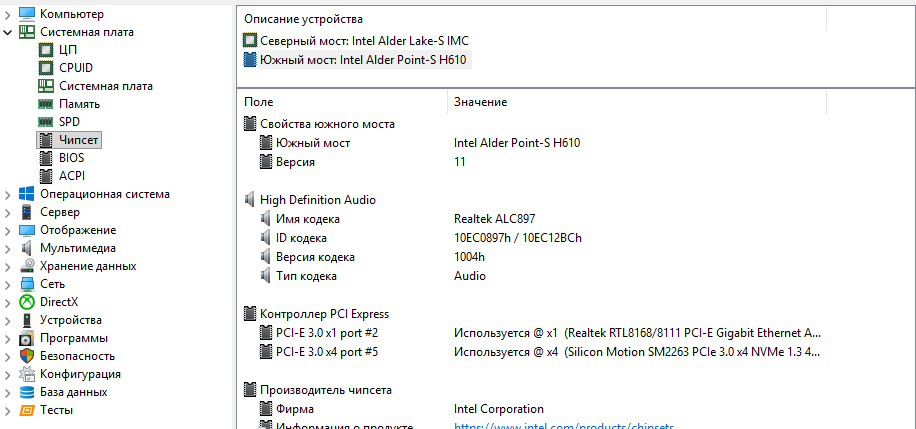Image resolution: width=916 pixels, height=429 pixels.
Task: Click the Значение column header
Action: [480, 102]
